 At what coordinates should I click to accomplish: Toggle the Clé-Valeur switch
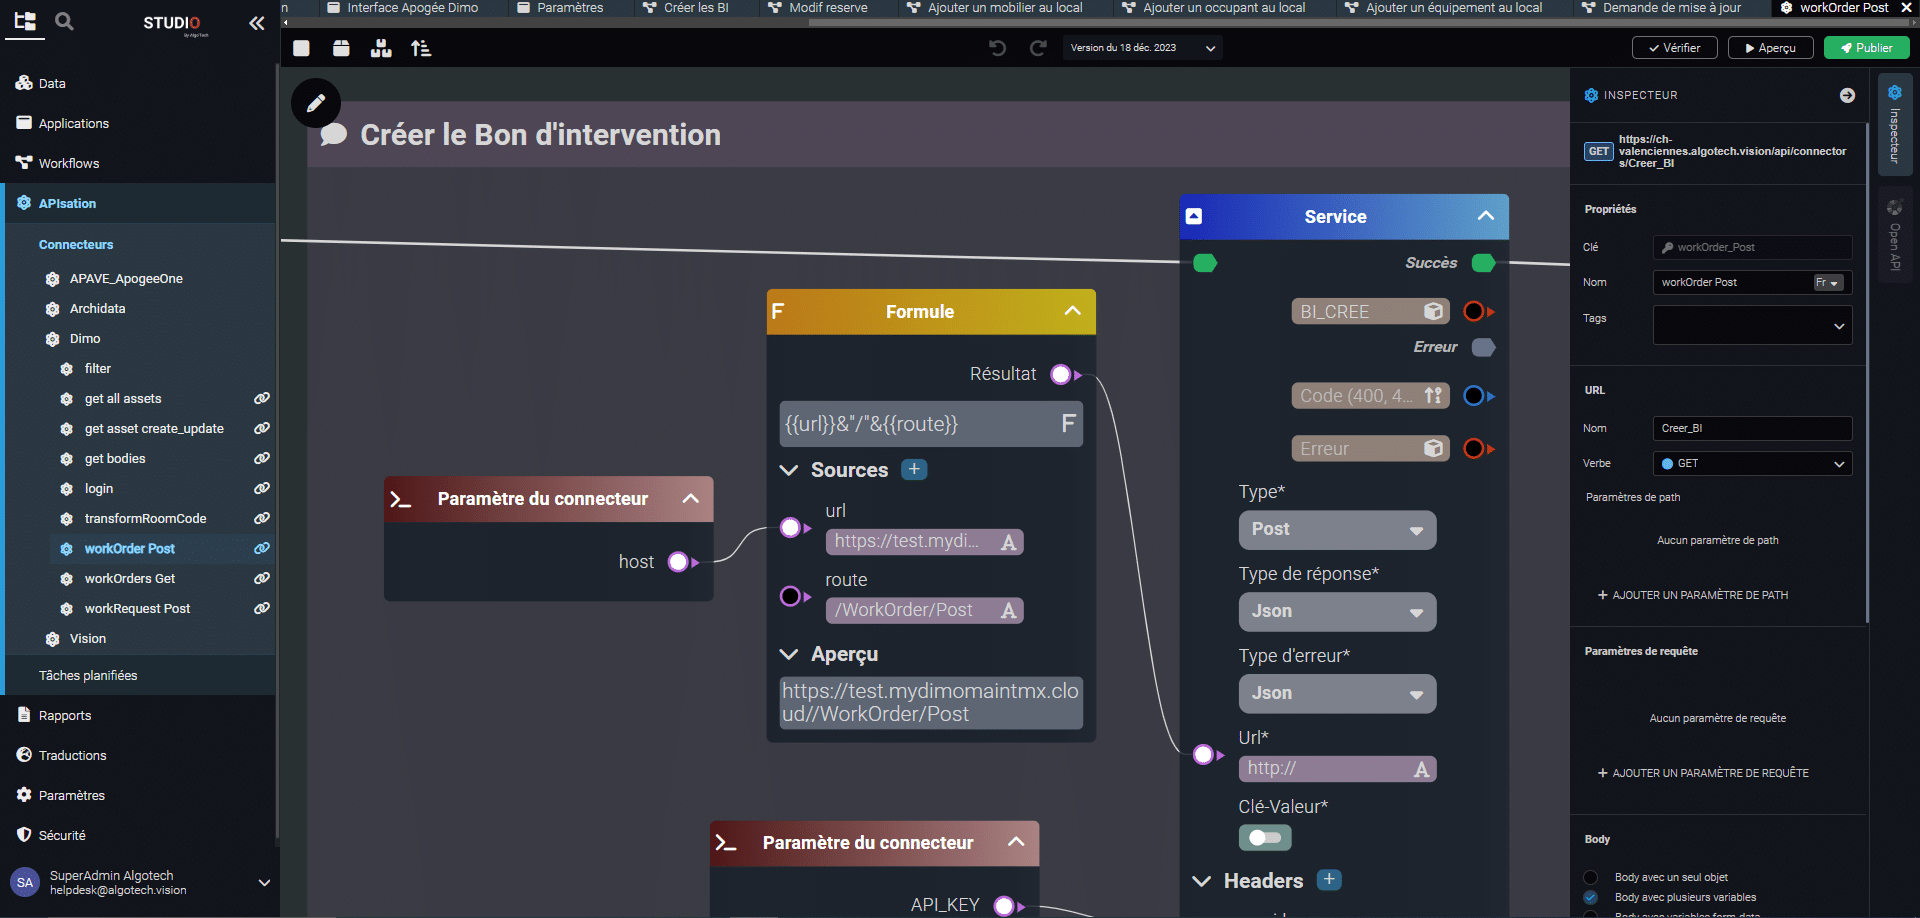pyautogui.click(x=1265, y=837)
